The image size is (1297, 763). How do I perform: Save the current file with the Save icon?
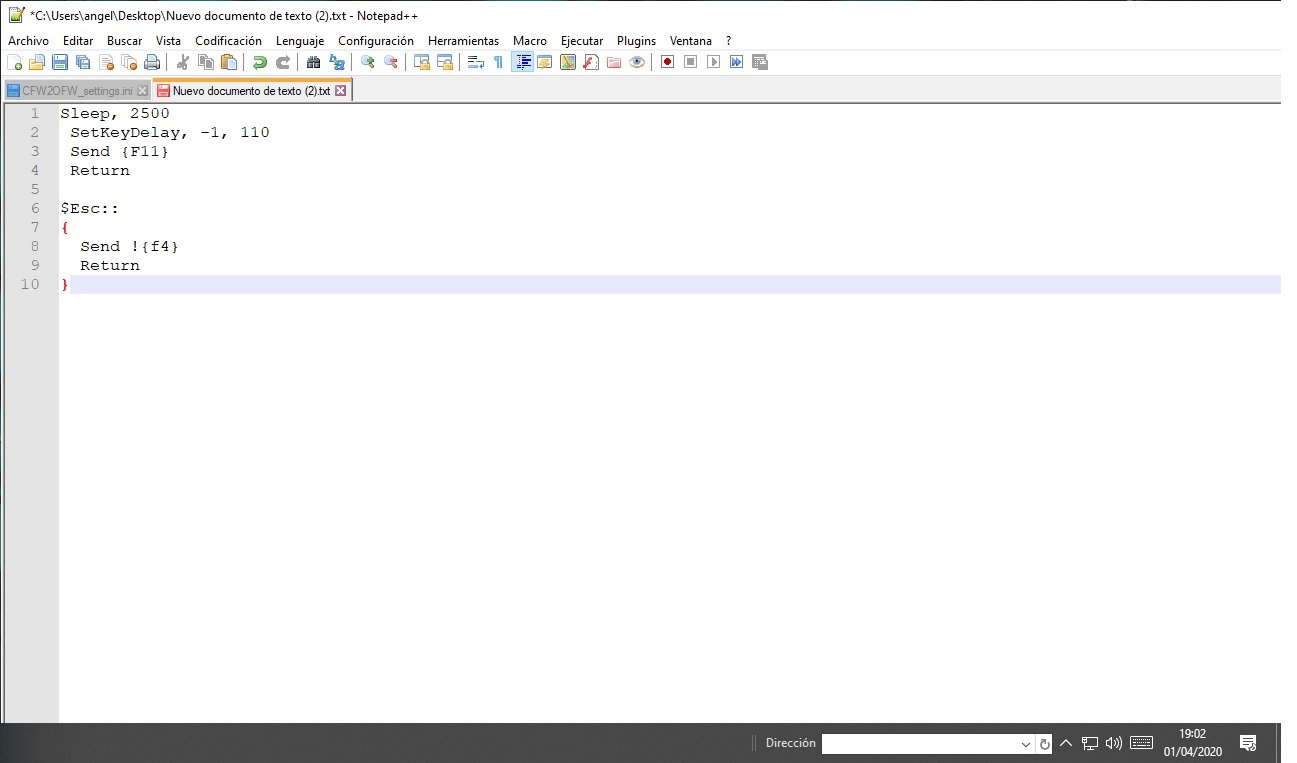[x=60, y=62]
